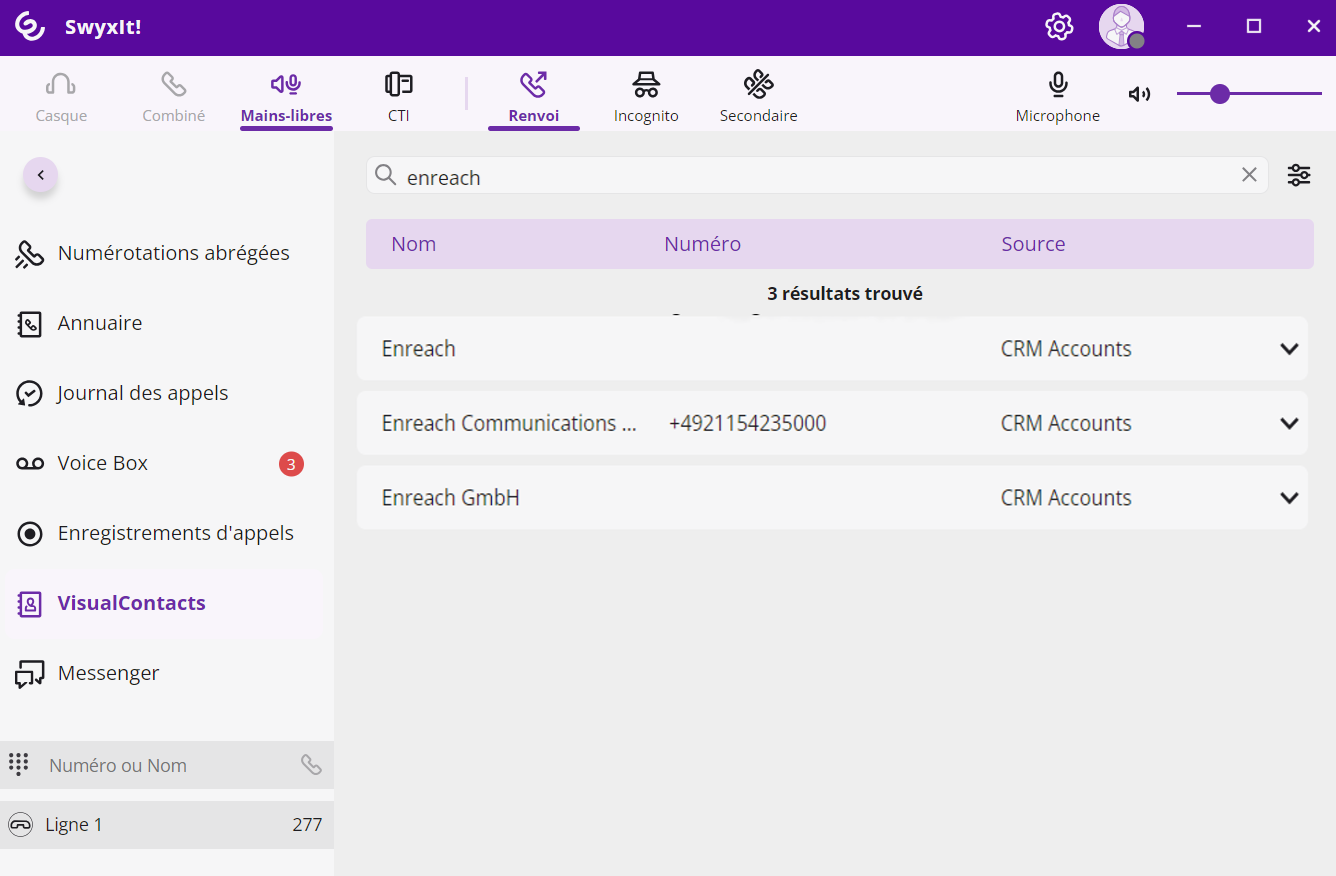Toggle the Secondaire call option
Screen dimensions: 1336x876
759,97
